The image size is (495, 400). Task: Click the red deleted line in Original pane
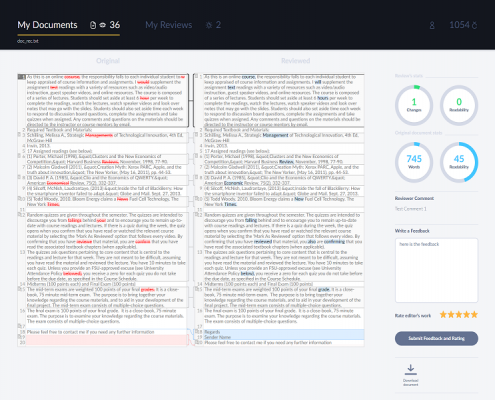pyautogui.click(x=107, y=340)
